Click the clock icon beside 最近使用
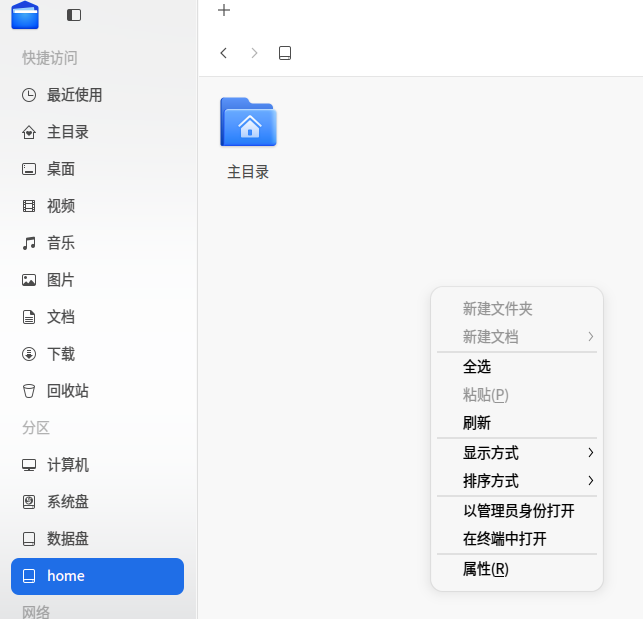643x619 pixels. 29,95
